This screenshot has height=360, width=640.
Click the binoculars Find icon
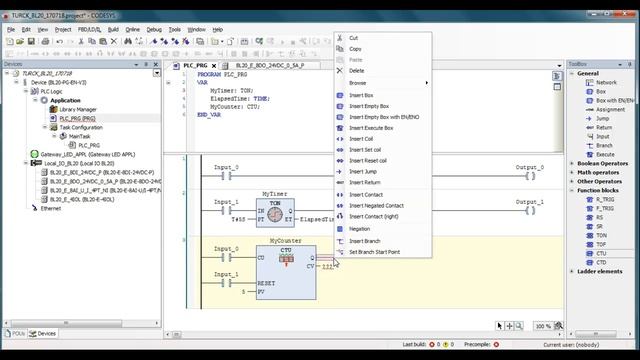pyautogui.click(x=128, y=41)
